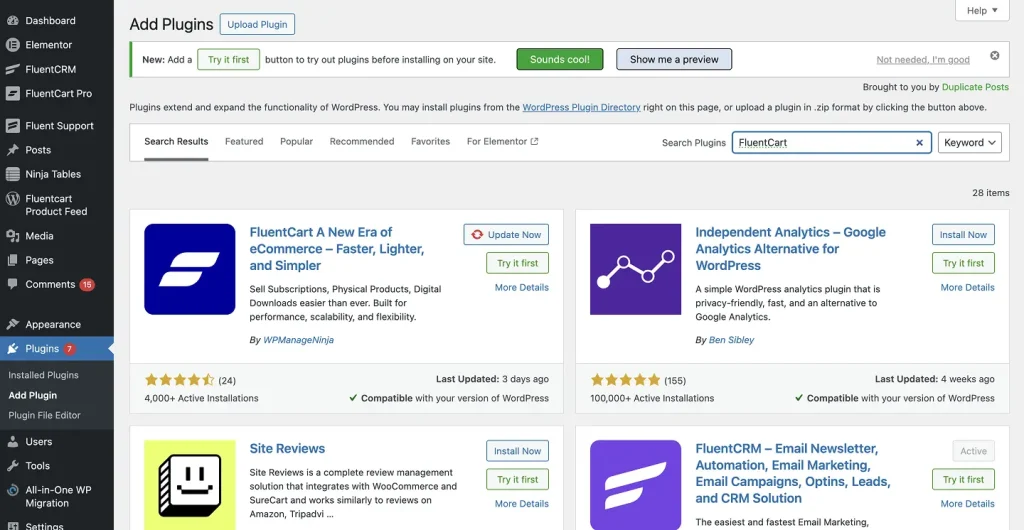Open More Details for FluentCRM plugin
The width and height of the screenshot is (1024, 530).
tap(968, 503)
